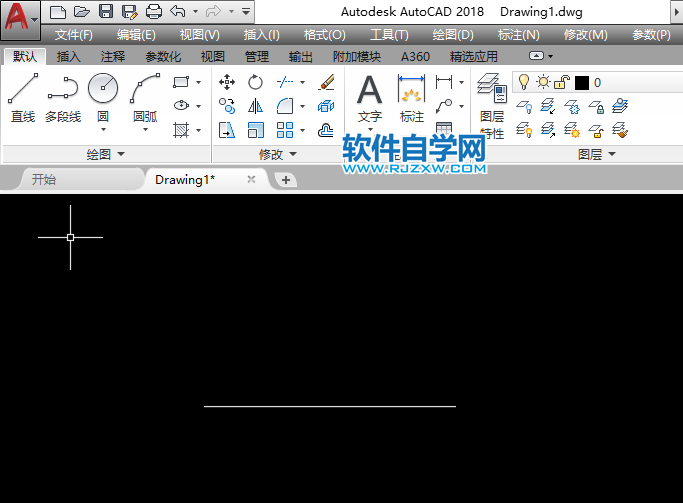This screenshot has height=503, width=683.
Task: Select the Ellipse draw tool
Action: pyautogui.click(x=181, y=106)
